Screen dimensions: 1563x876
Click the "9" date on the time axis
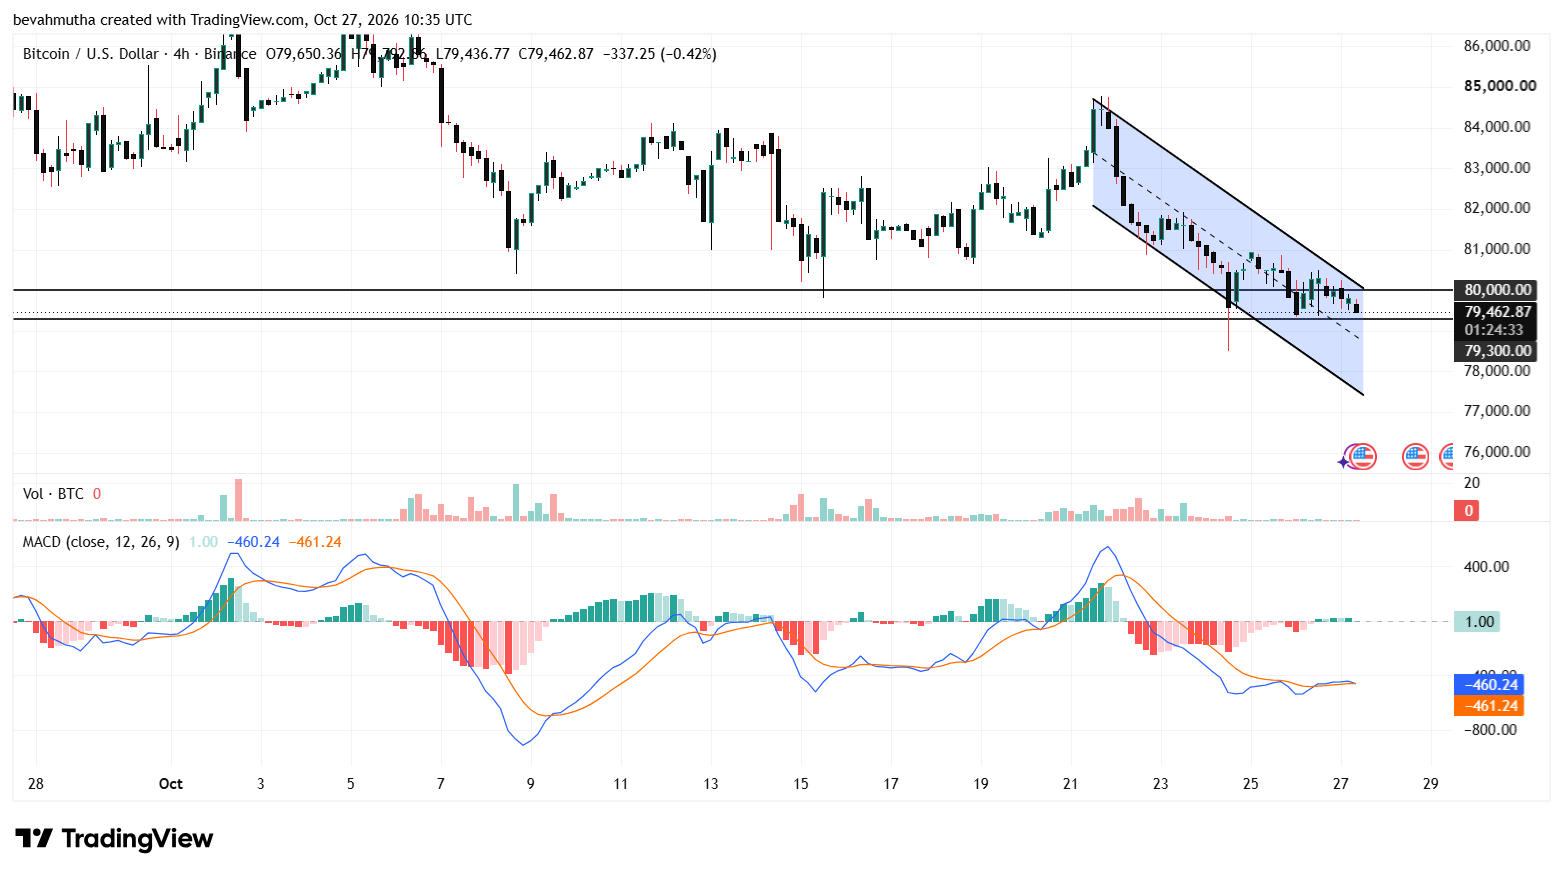click(x=531, y=784)
